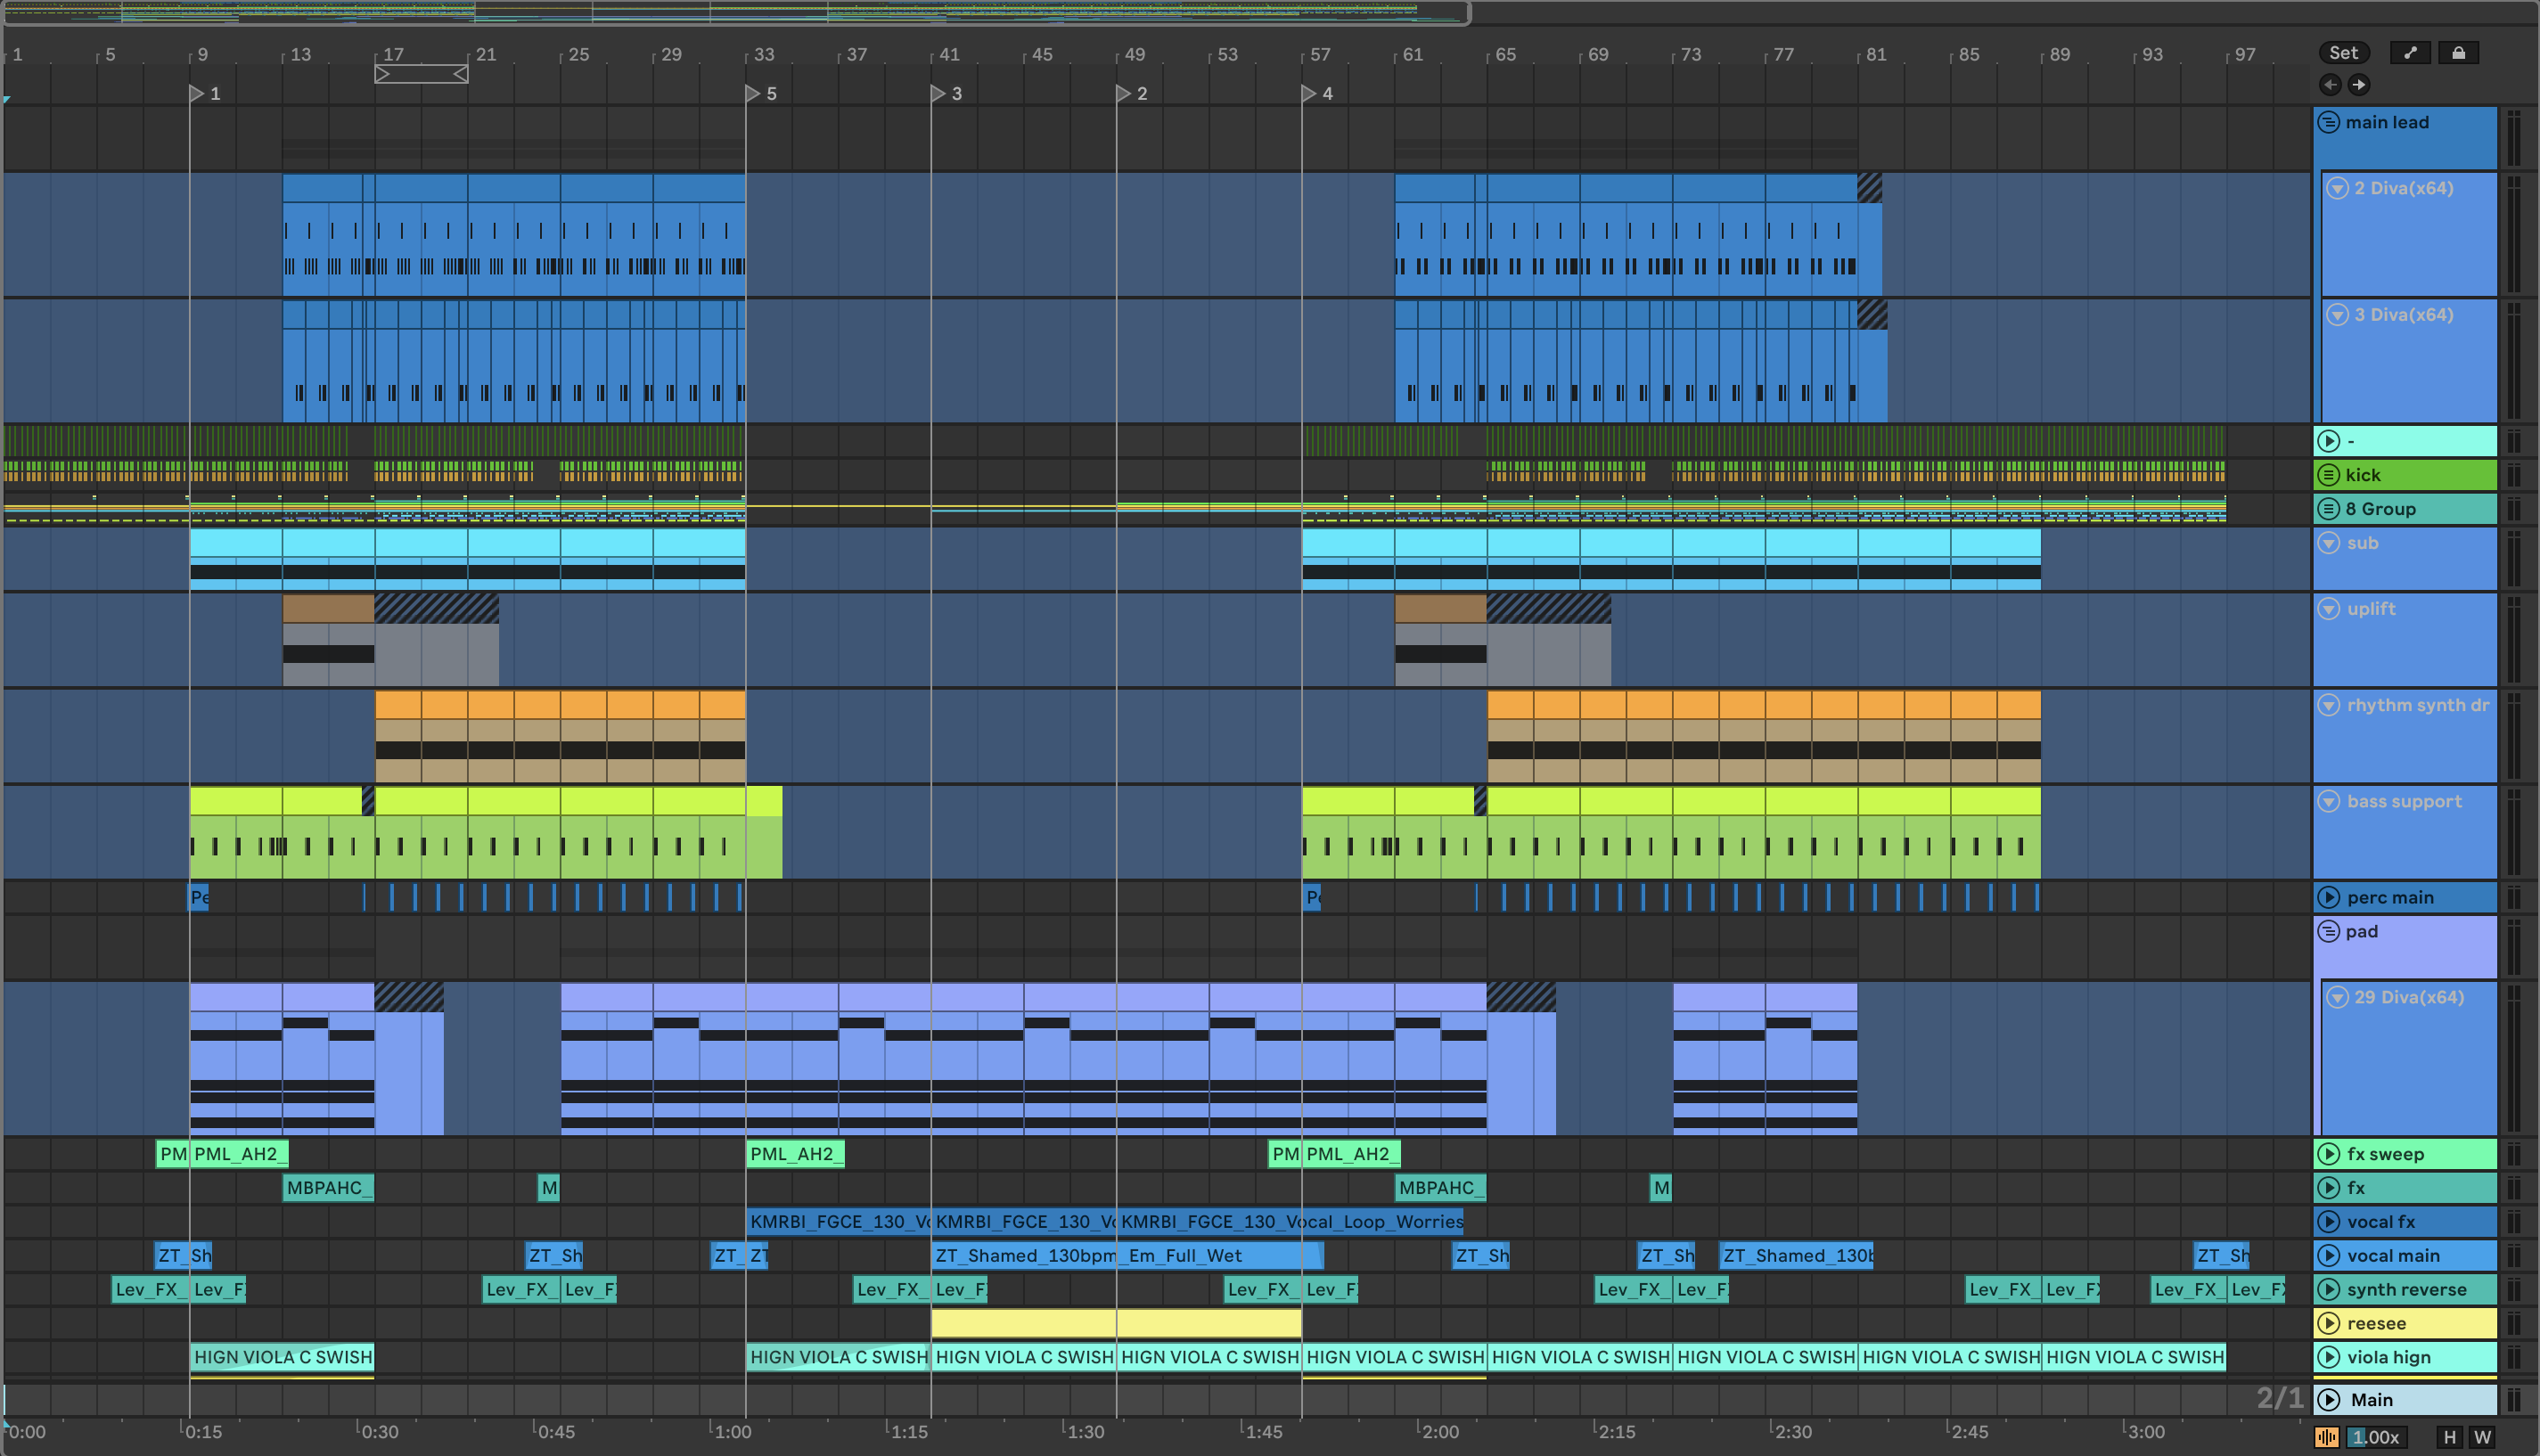Screen dimensions: 2540x1456
Task: Click the 1.00x zoom value slider
Action: click(2376, 1437)
